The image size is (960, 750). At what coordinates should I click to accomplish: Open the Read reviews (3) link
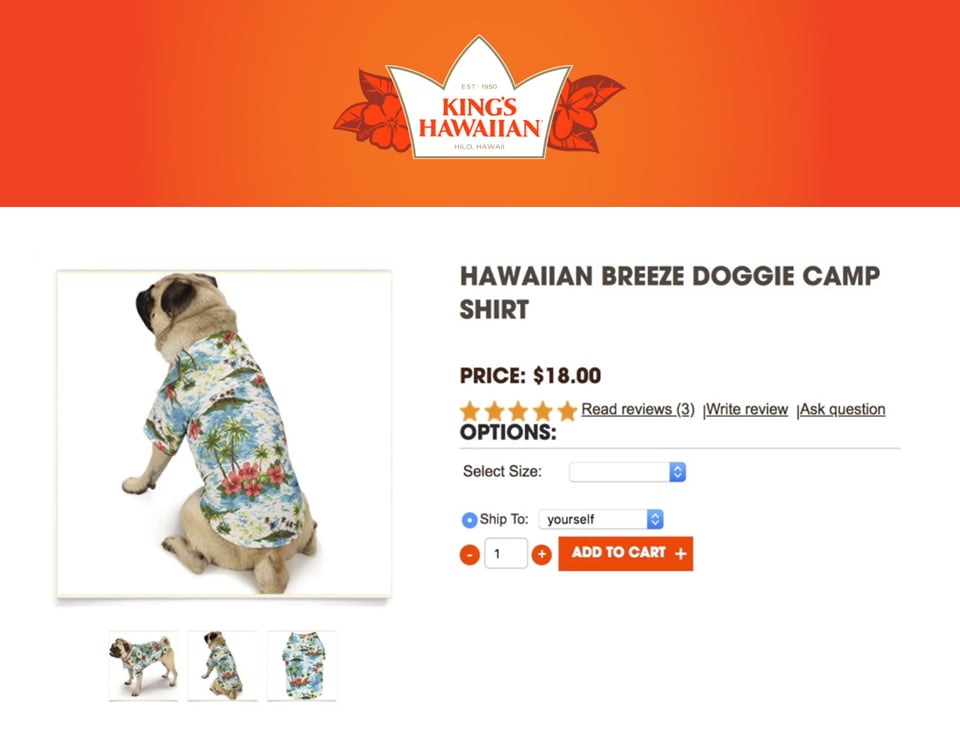pos(638,409)
